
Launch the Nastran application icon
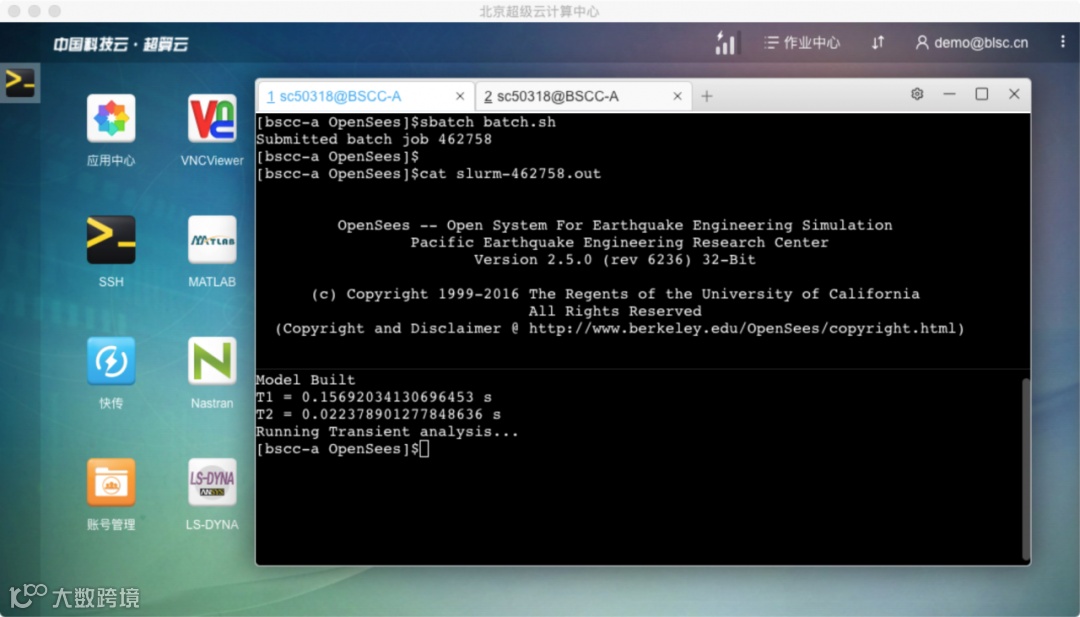pos(212,361)
